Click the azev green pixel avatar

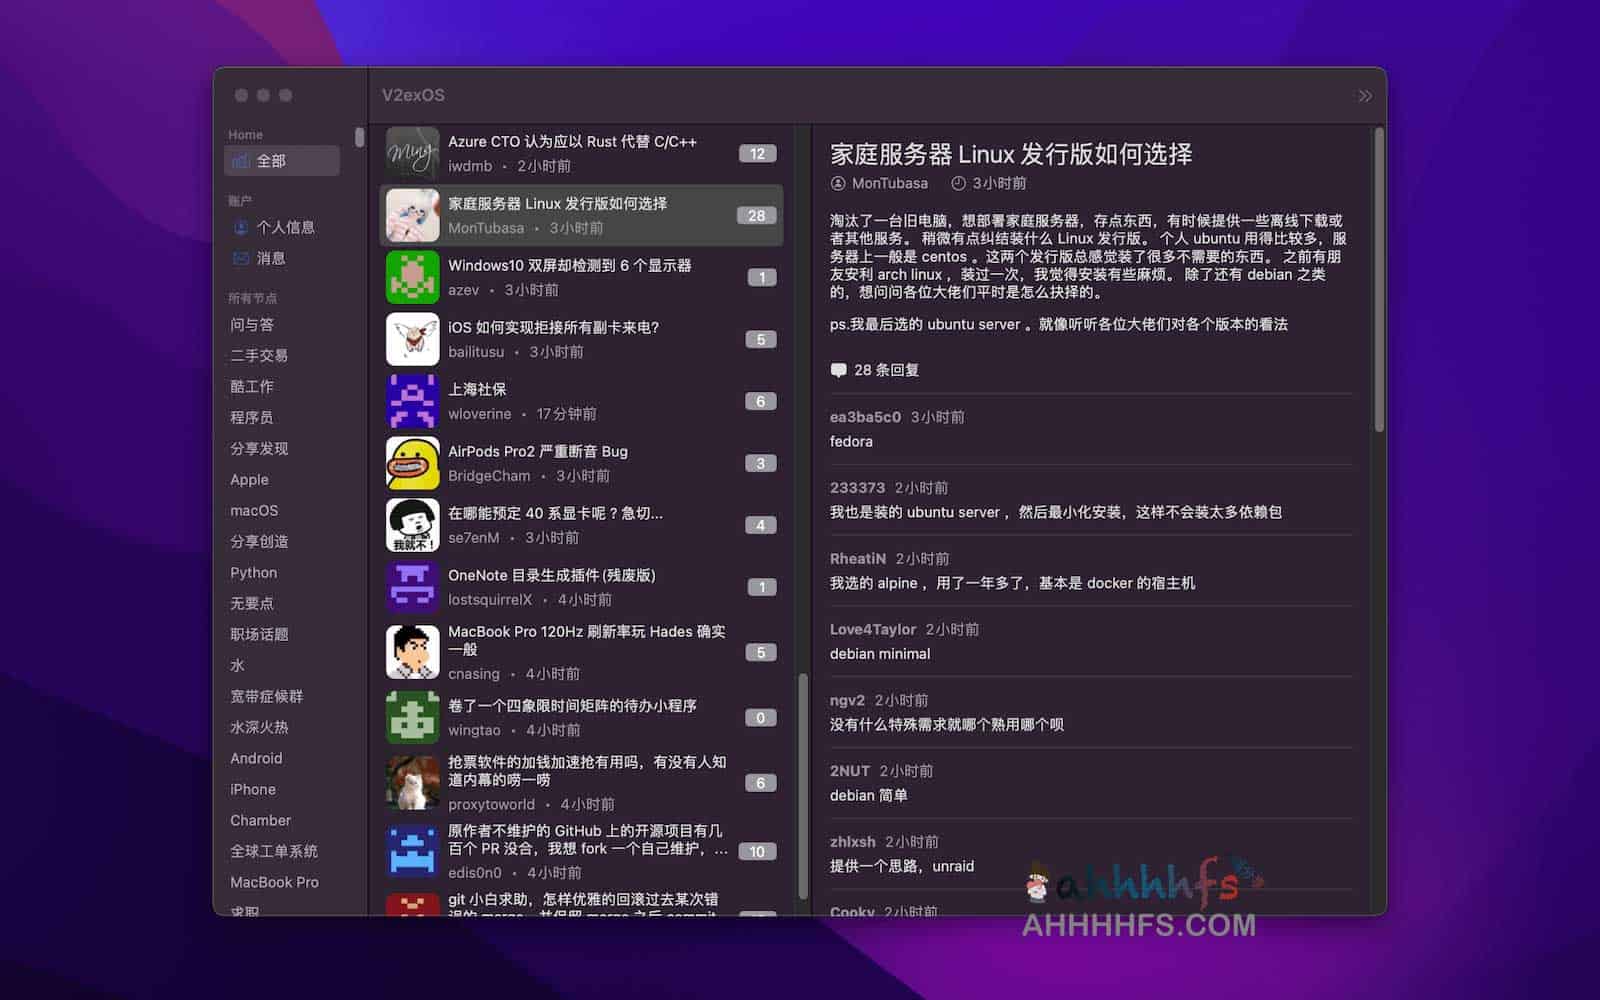pyautogui.click(x=413, y=277)
